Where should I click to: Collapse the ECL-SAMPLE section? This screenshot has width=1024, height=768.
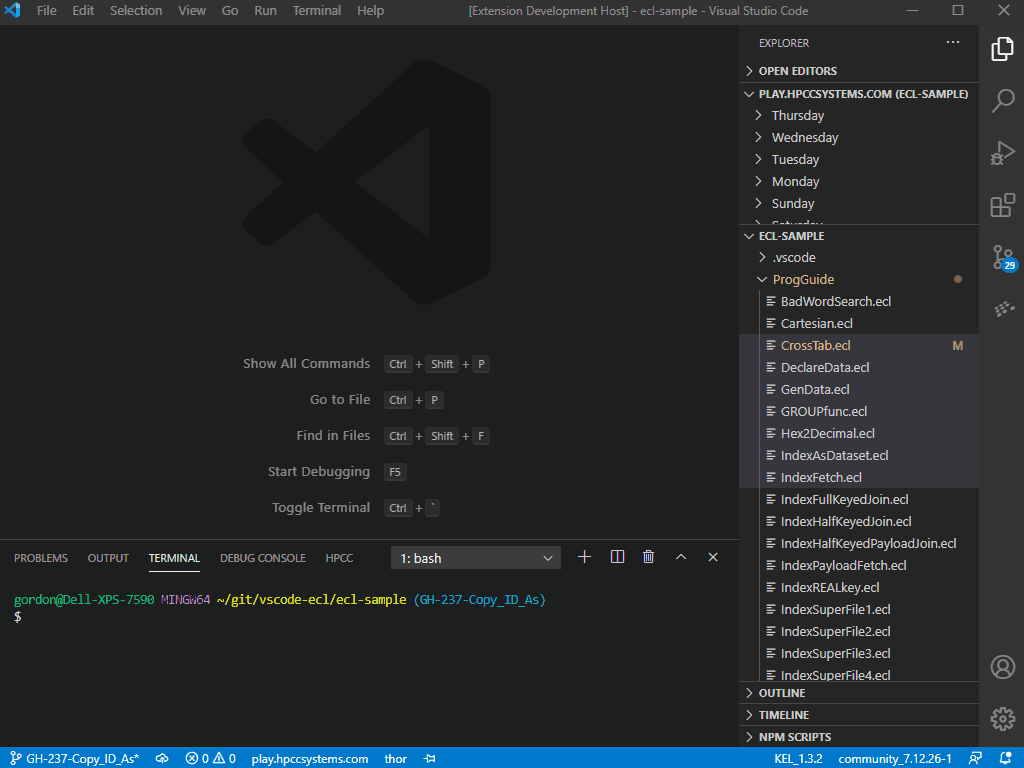coord(859,236)
